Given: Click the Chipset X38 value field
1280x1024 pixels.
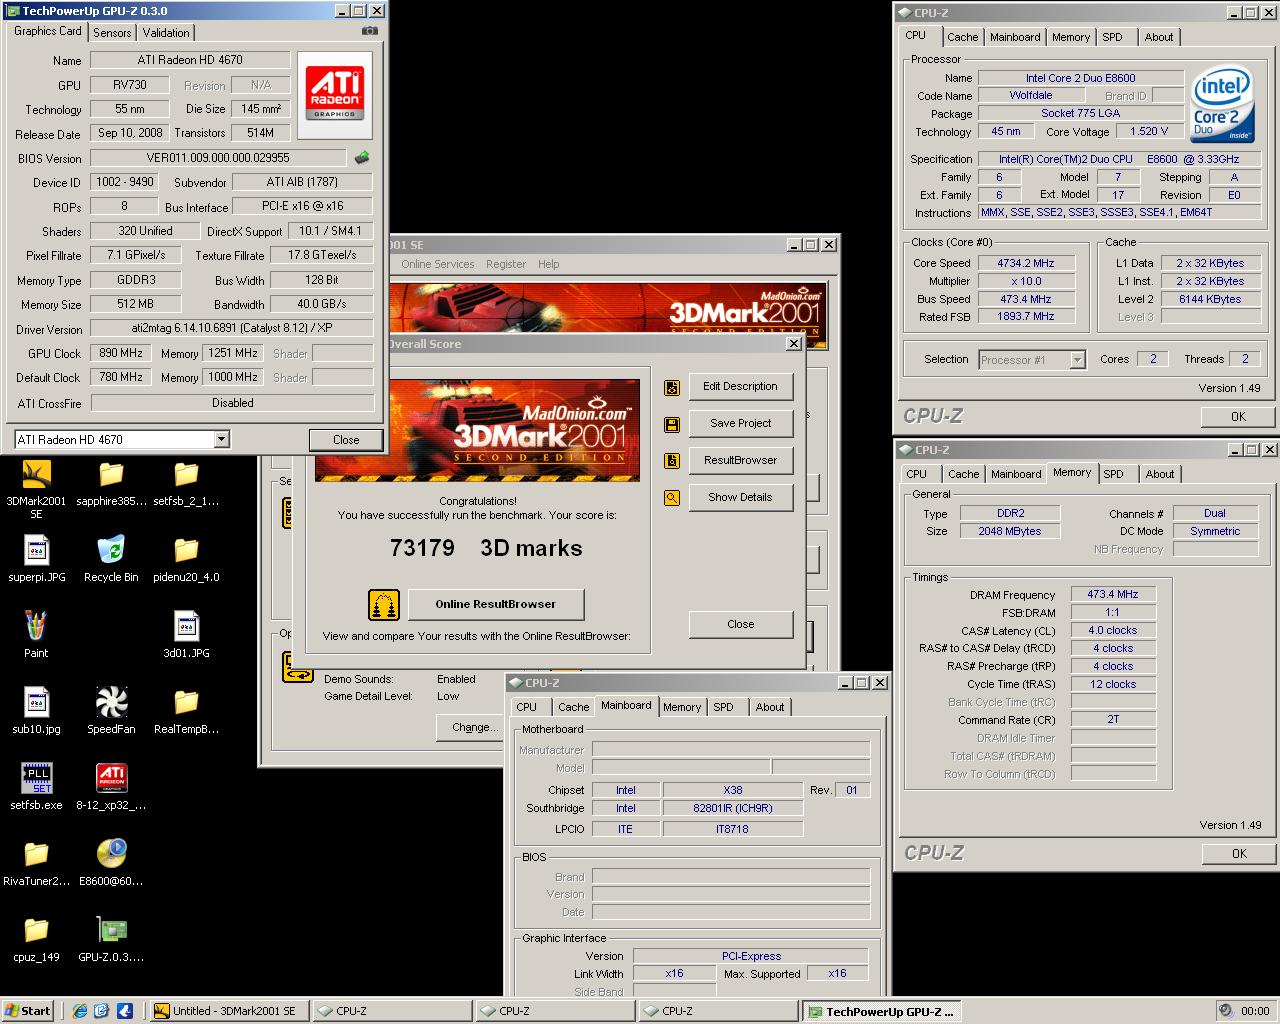Looking at the screenshot, I should pyautogui.click(x=732, y=791).
